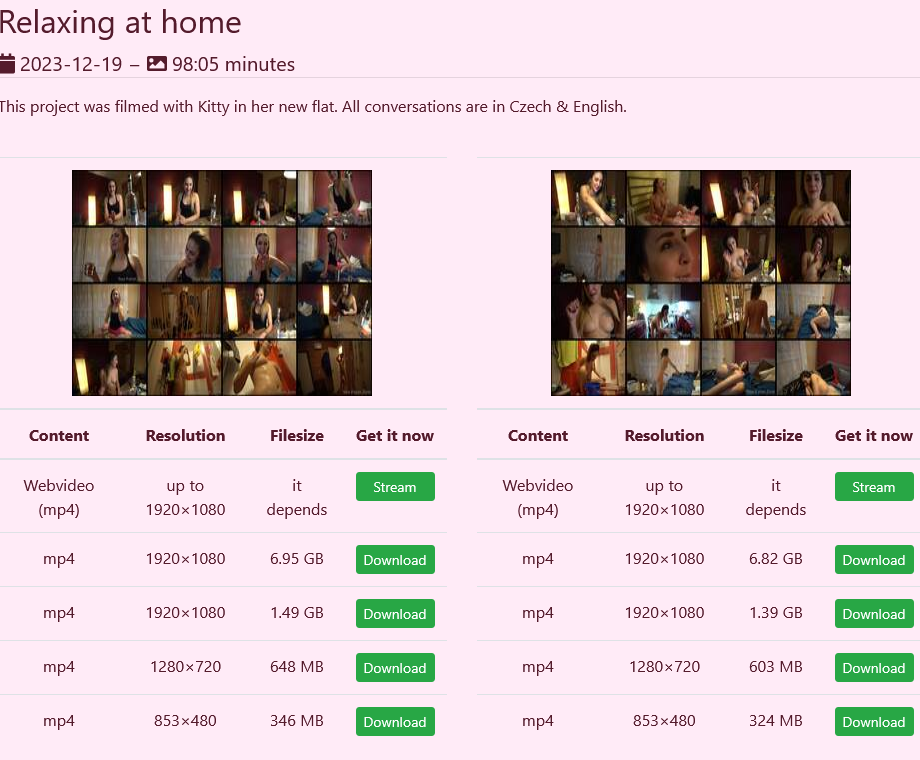Viewport: 920px width, 760px height.
Task: Click the '6.95 GB' filesize cell
Action: [297, 559]
